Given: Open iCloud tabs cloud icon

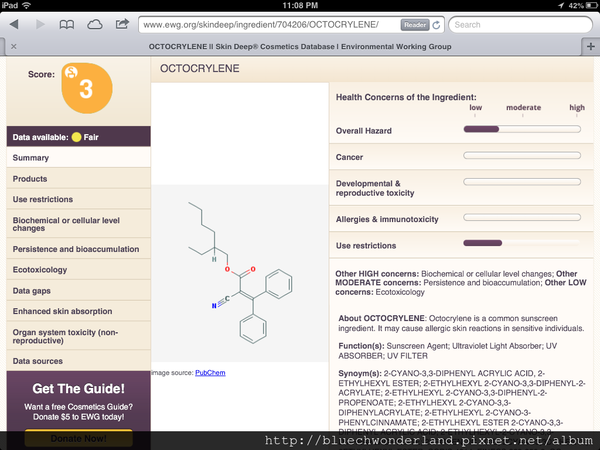Looking at the screenshot, I should (x=94, y=23).
